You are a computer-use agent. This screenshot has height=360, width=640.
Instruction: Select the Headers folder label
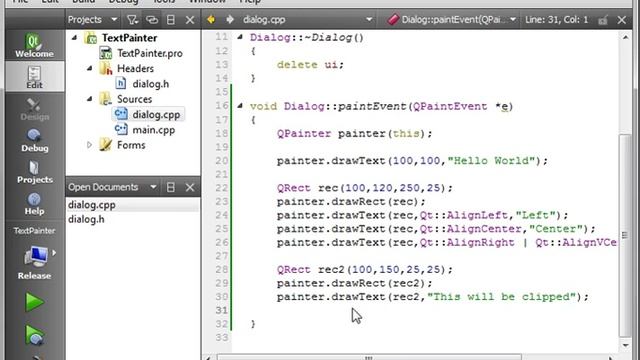tap(135, 68)
